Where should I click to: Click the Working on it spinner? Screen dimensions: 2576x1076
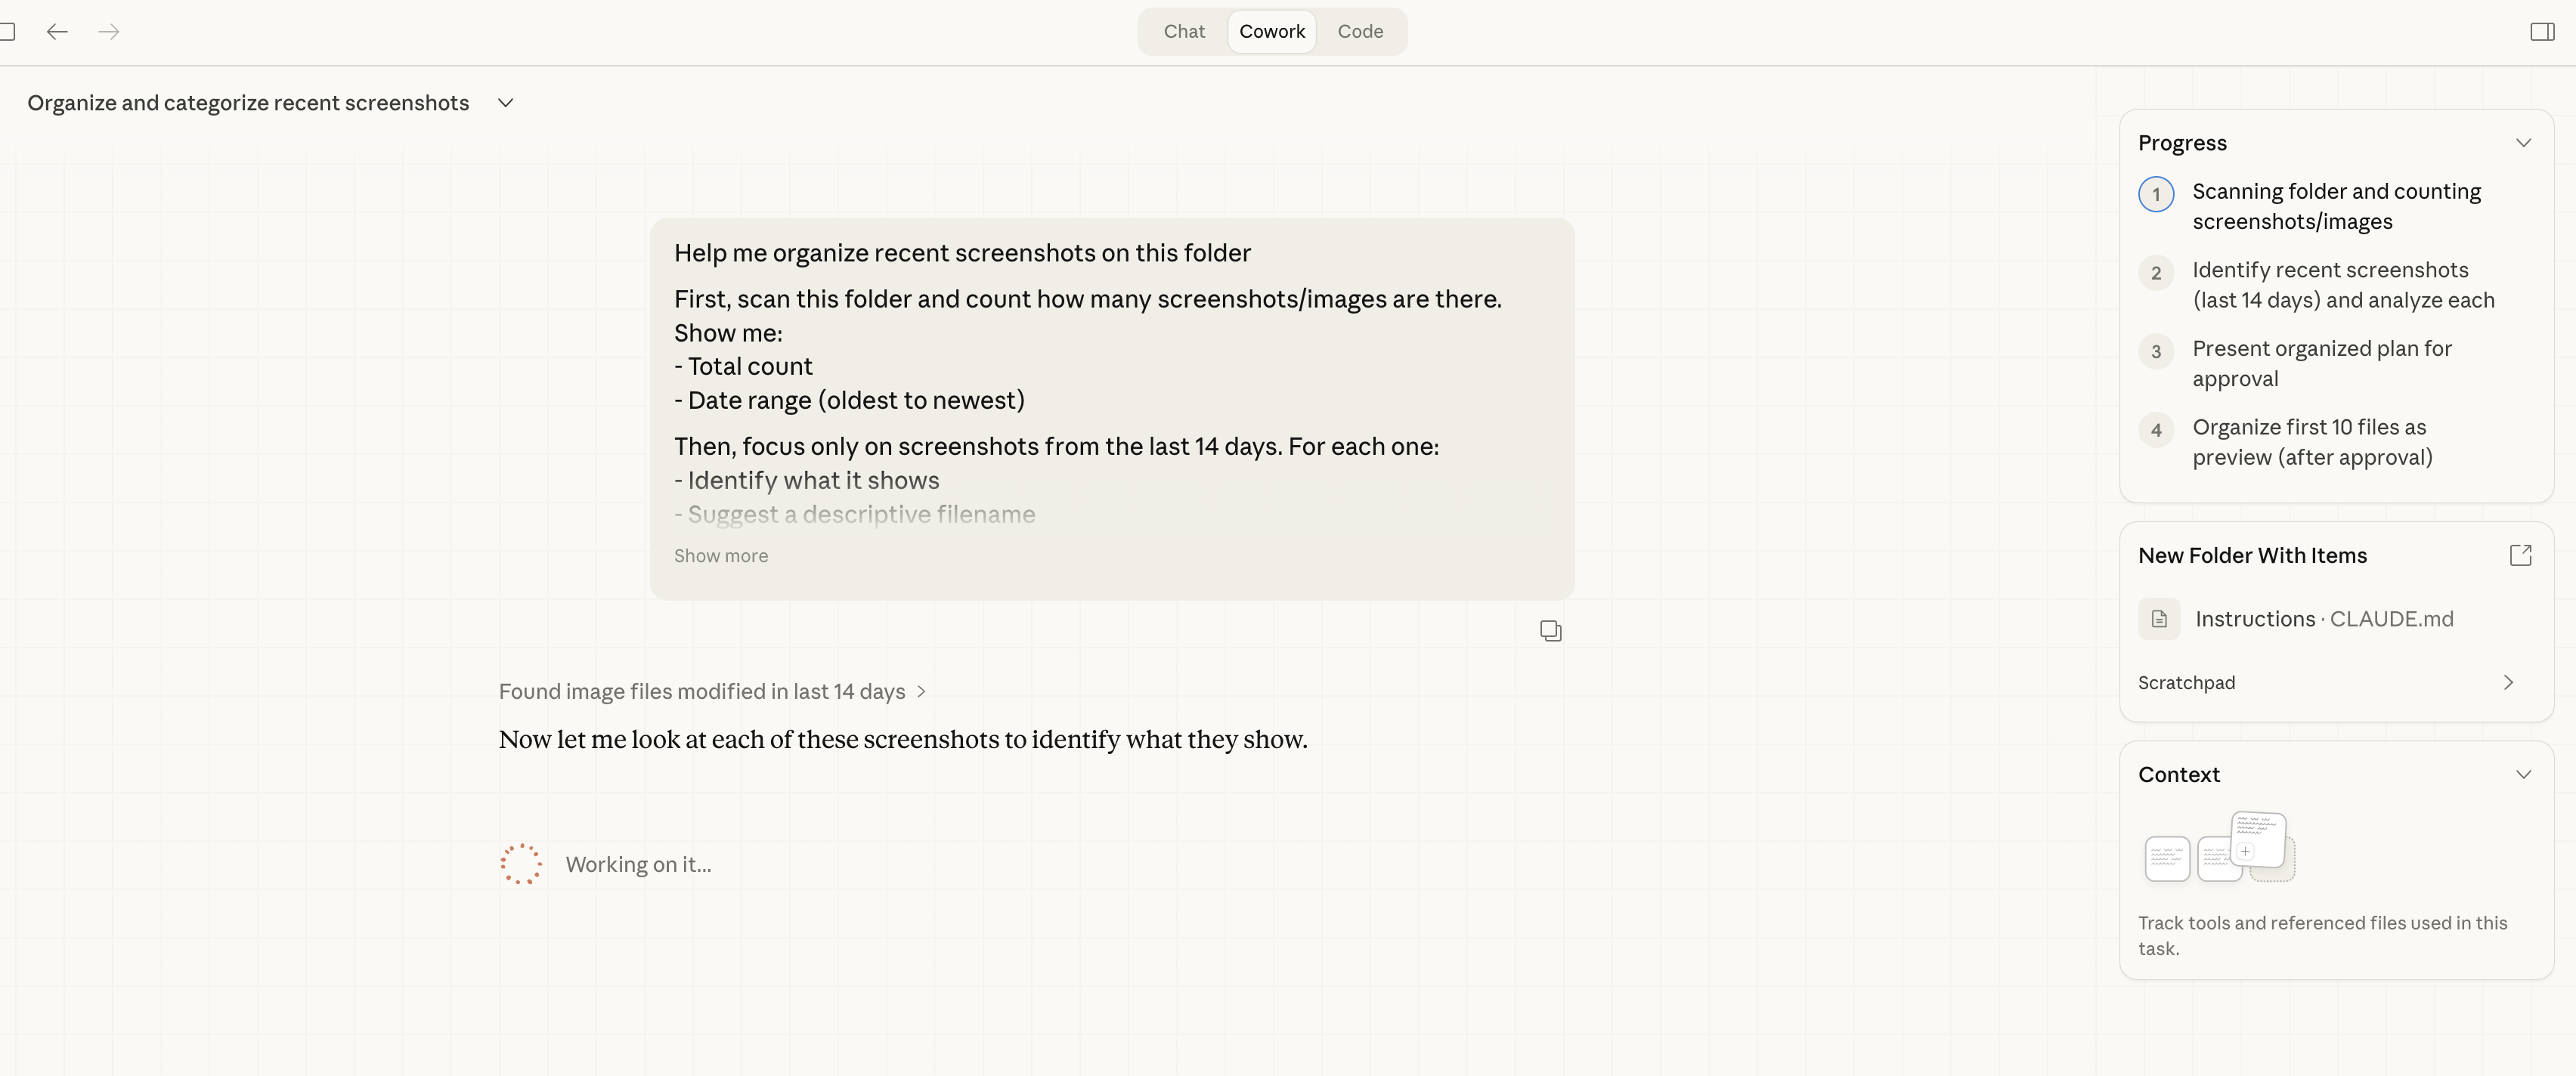[521, 864]
